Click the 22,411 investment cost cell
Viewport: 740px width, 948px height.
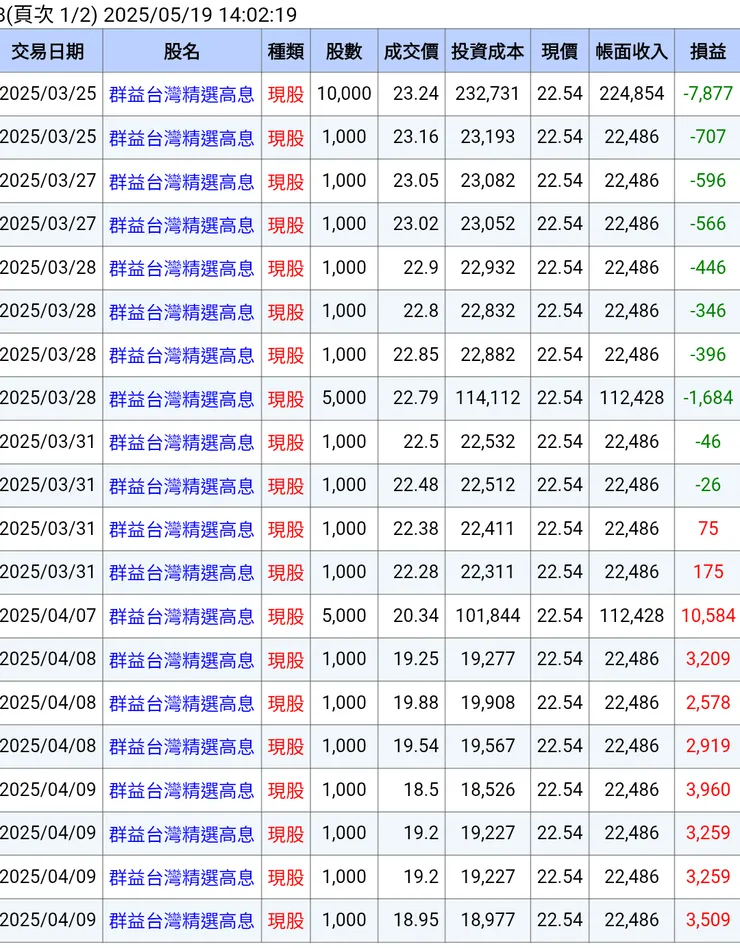pos(487,529)
